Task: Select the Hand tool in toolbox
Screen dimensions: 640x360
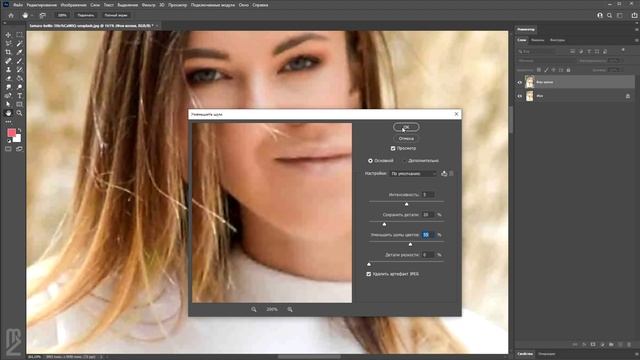Action: (x=8, y=113)
